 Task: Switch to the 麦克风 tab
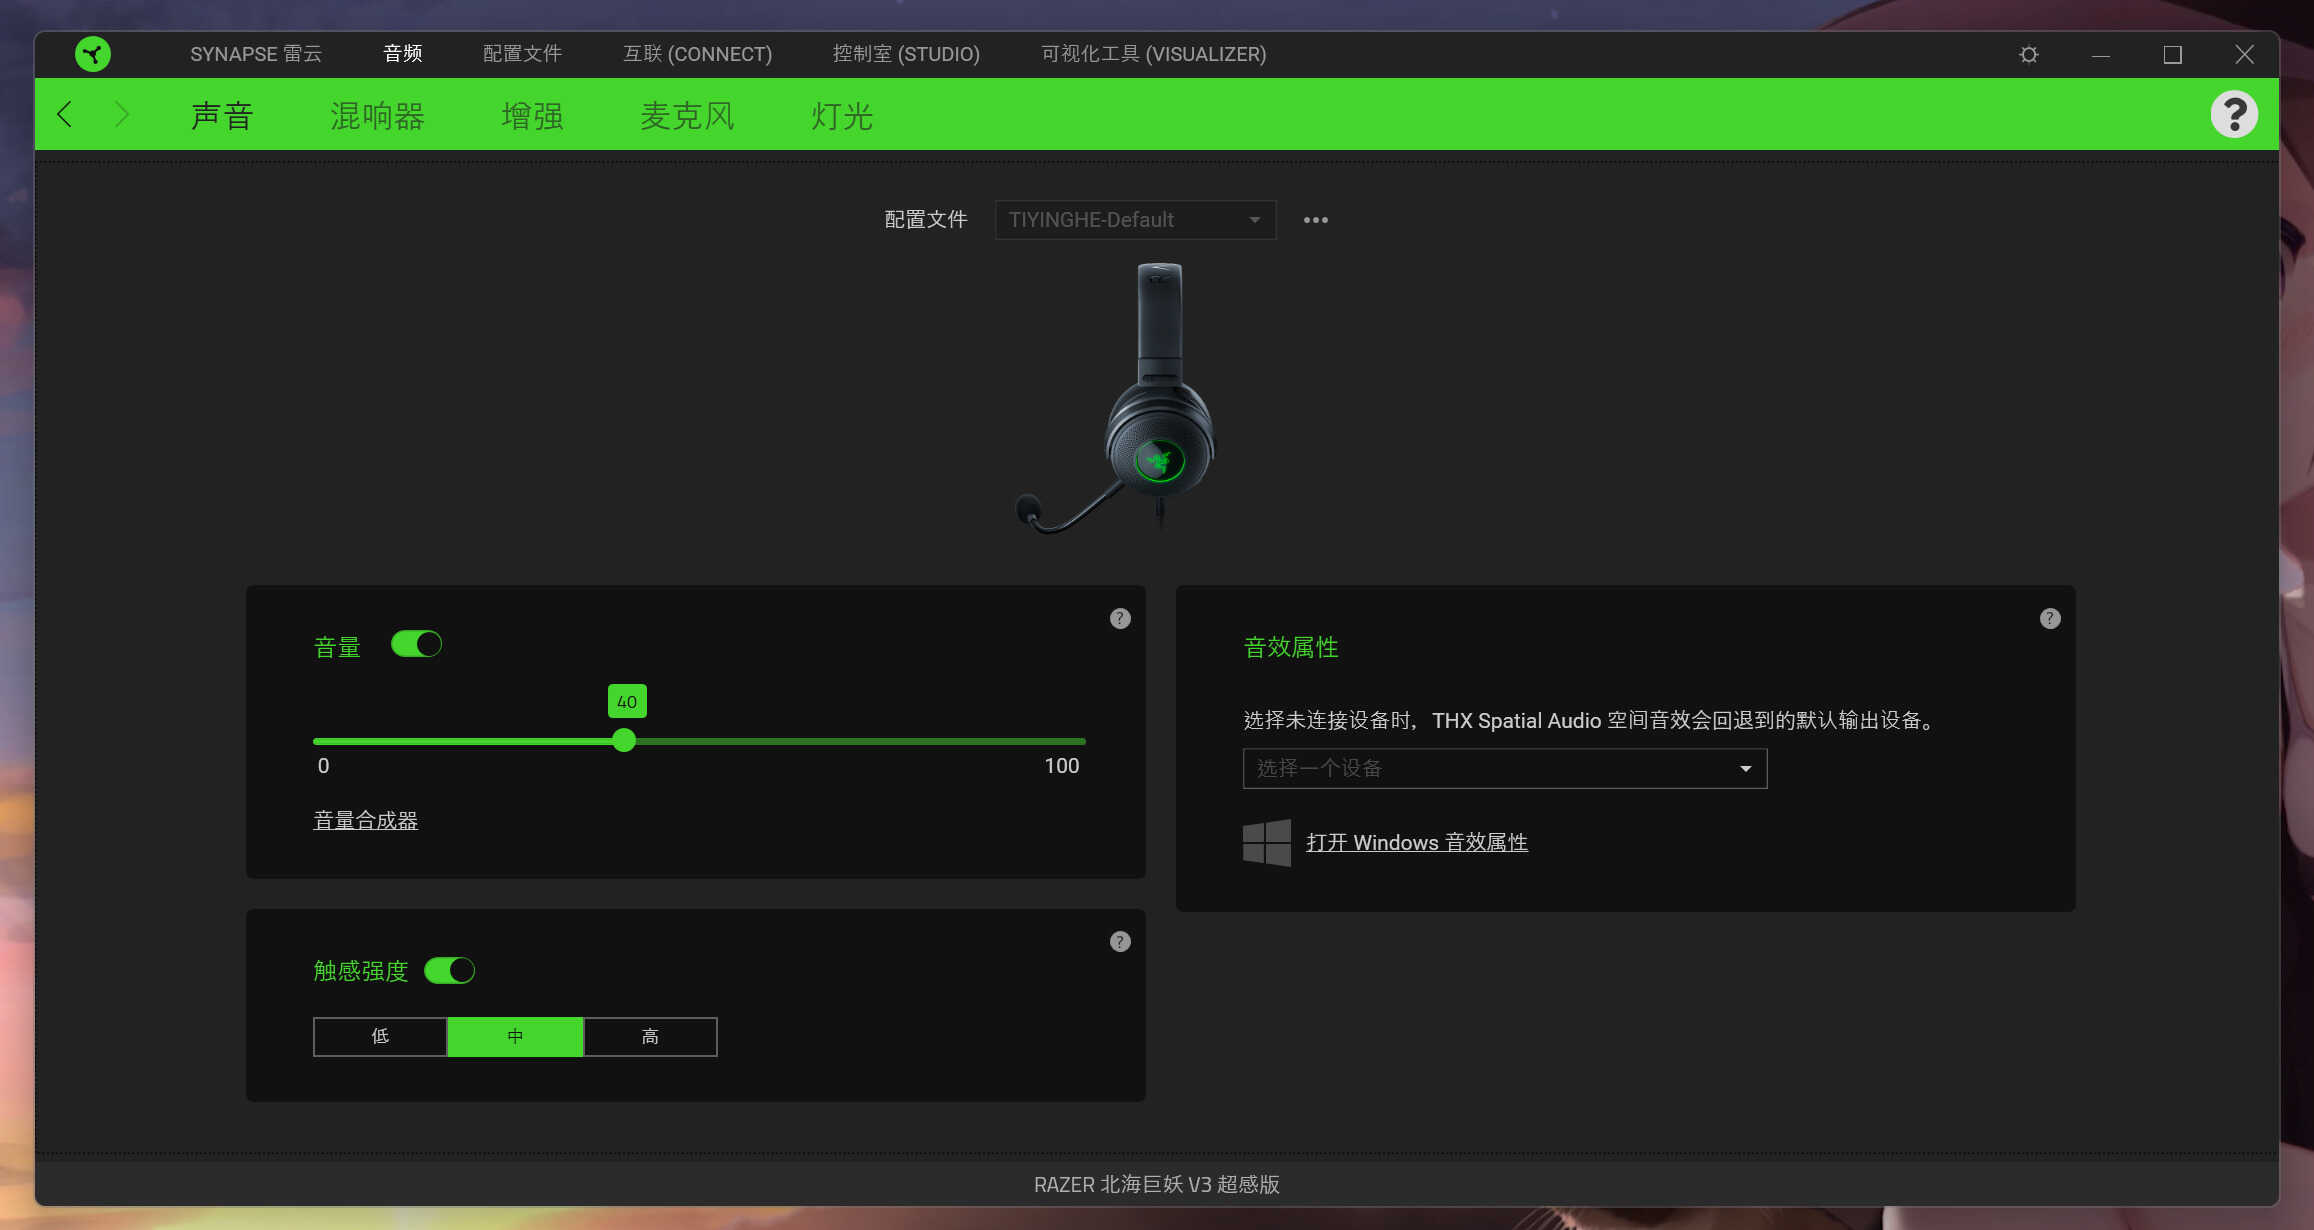[687, 116]
